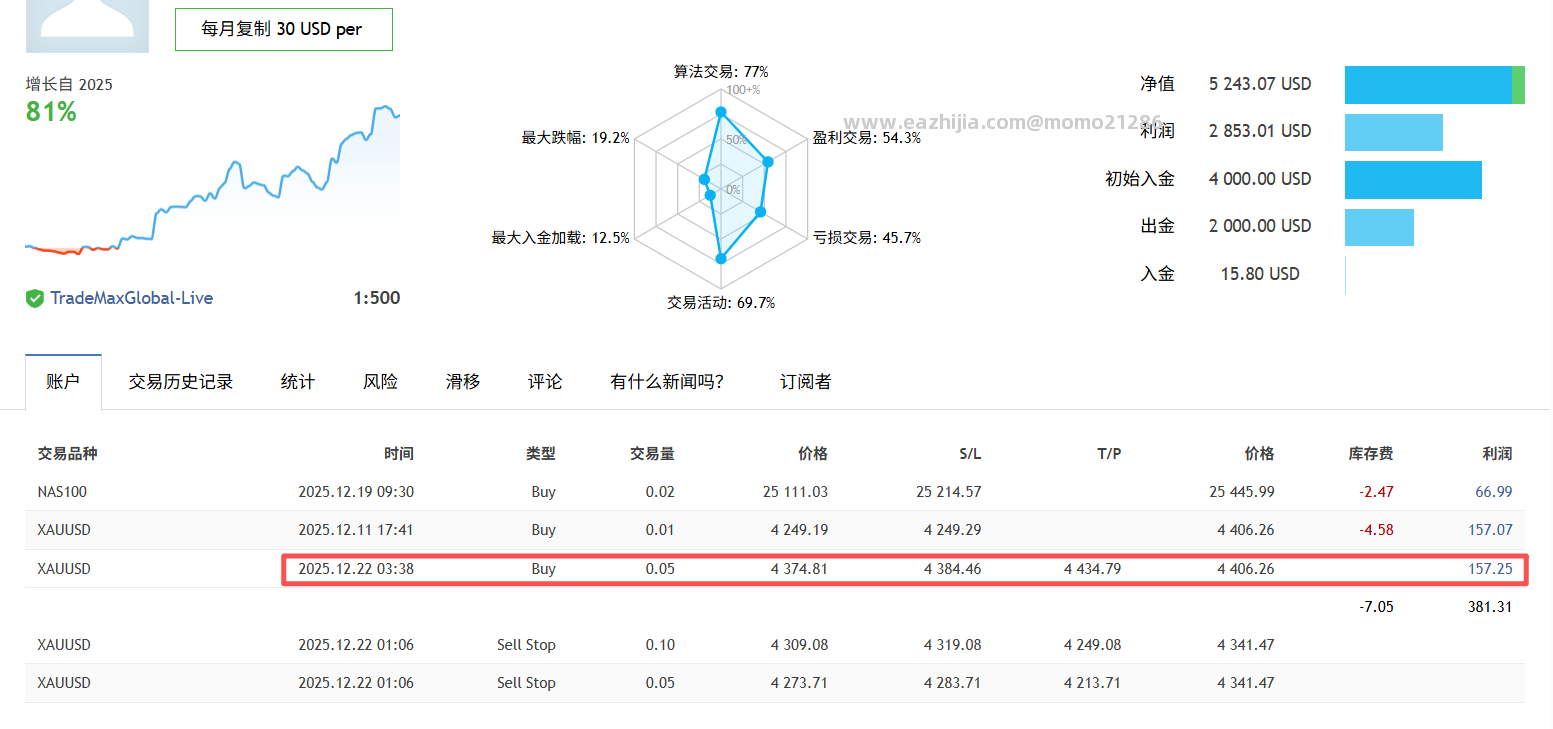This screenshot has width=1553, height=729.
Task: Click the 2025.12.11 17:41 time cell
Action: [x=356, y=530]
